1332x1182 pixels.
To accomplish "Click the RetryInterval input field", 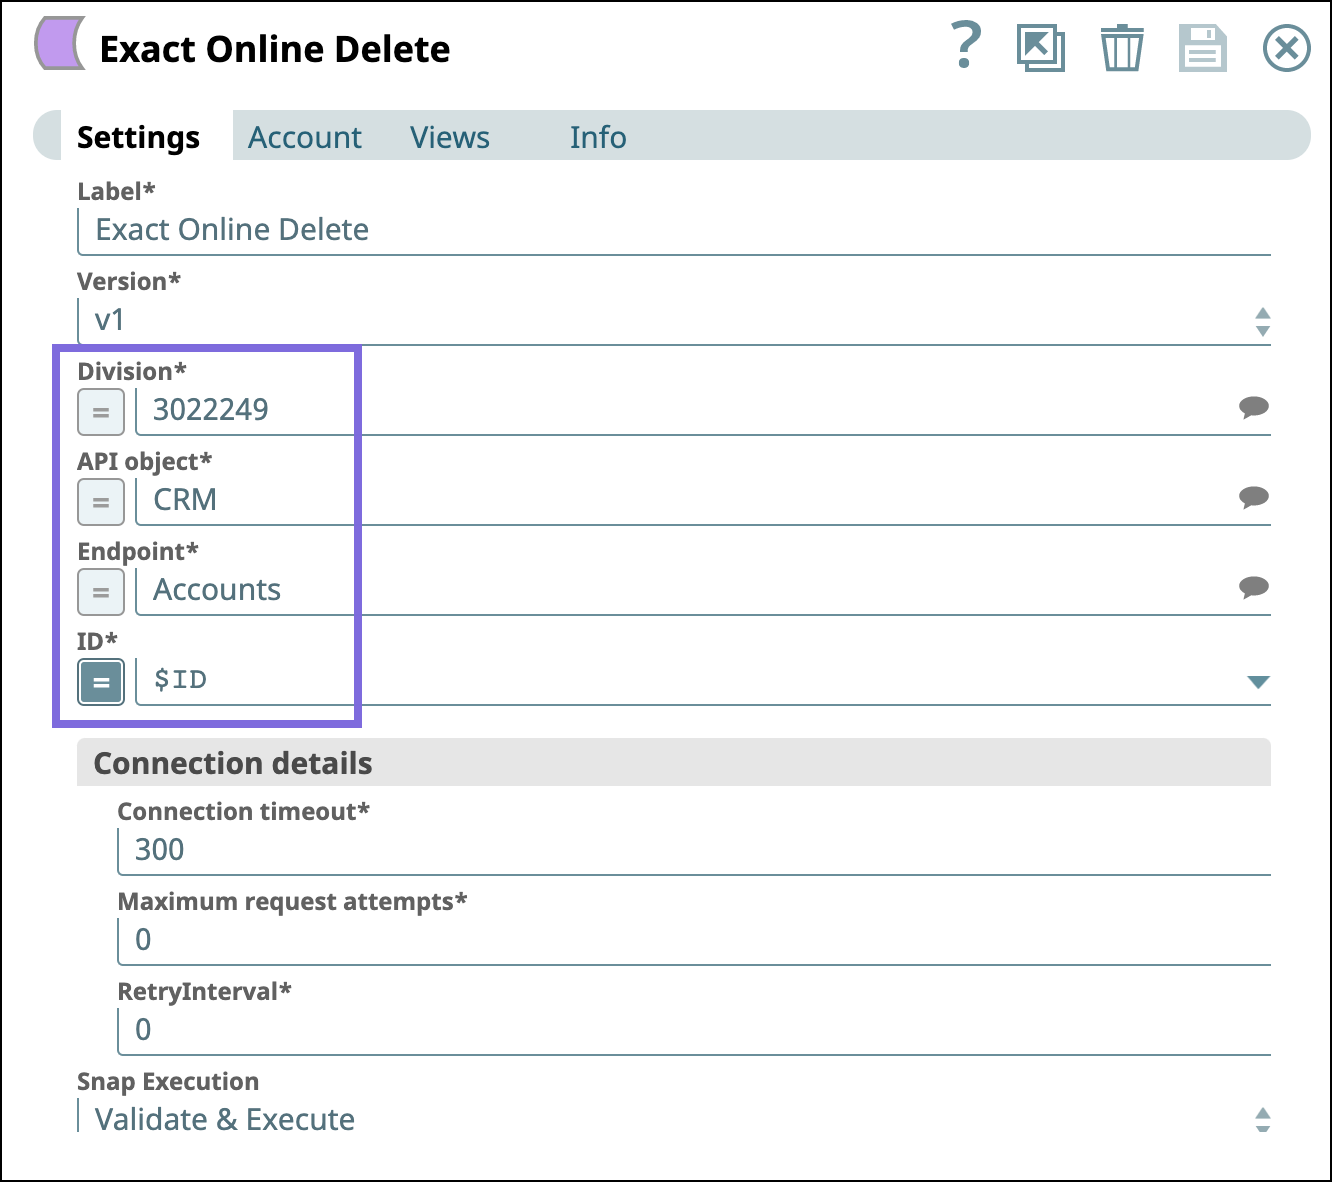I will pyautogui.click(x=694, y=1031).
